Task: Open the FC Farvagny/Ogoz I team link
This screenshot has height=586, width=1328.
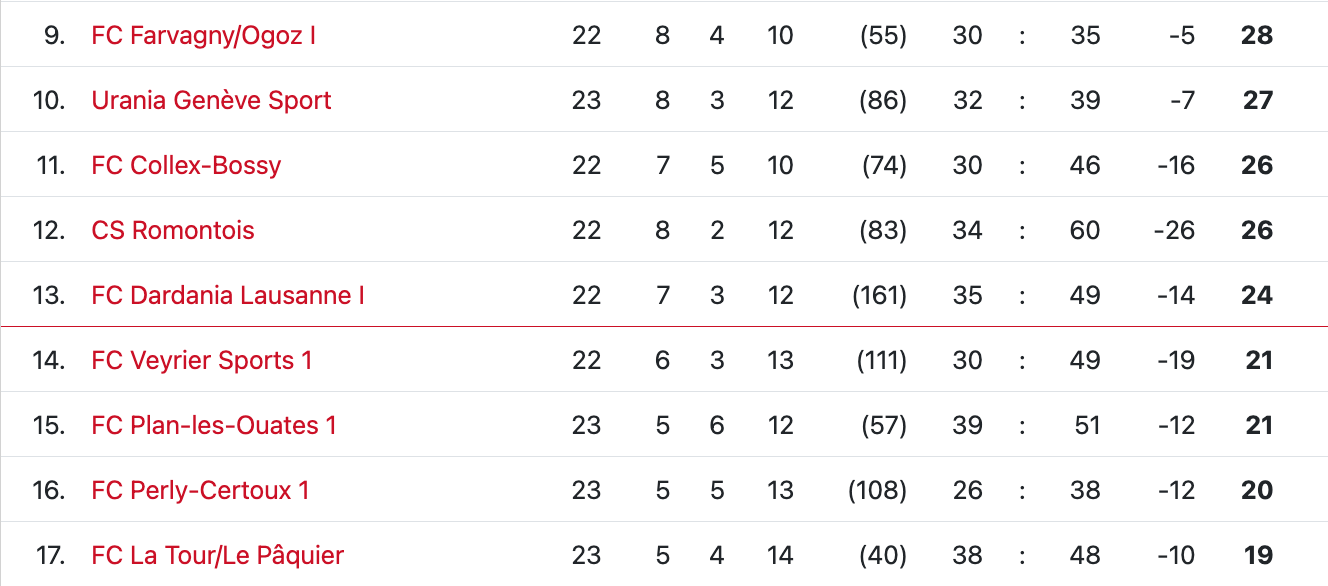Action: pos(203,35)
